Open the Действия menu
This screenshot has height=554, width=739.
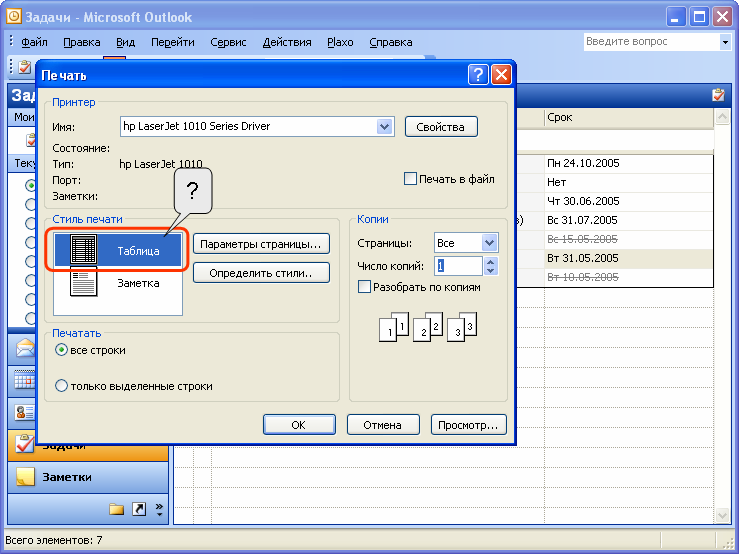[x=287, y=42]
